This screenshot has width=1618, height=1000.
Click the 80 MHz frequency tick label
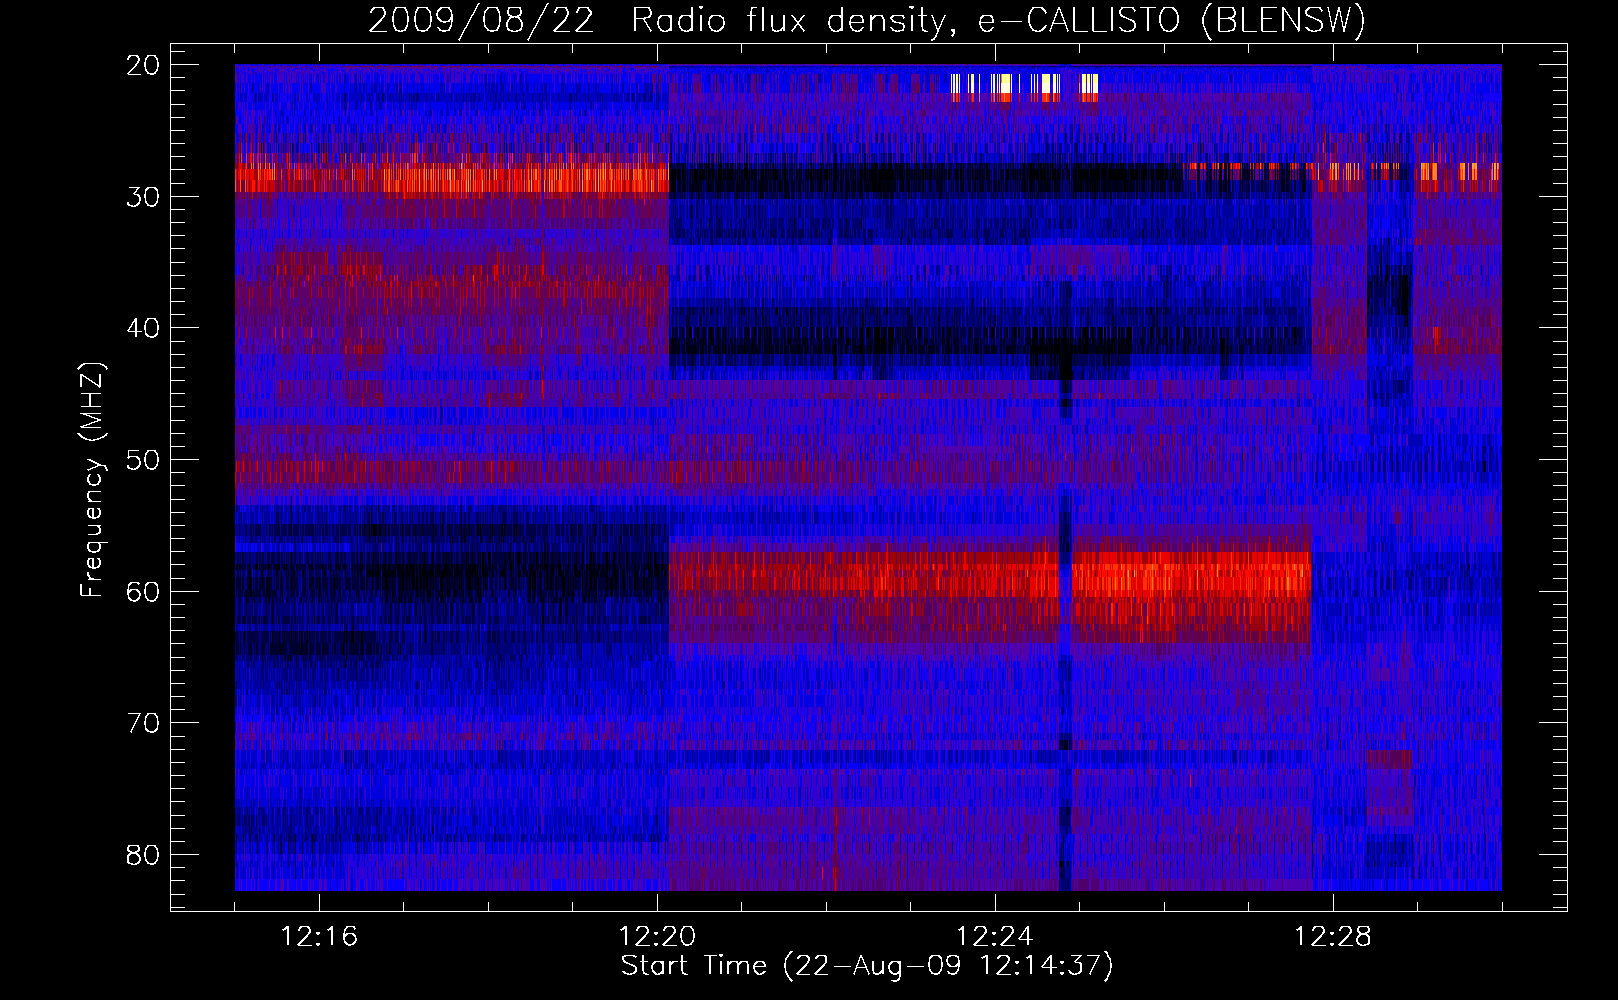point(143,854)
